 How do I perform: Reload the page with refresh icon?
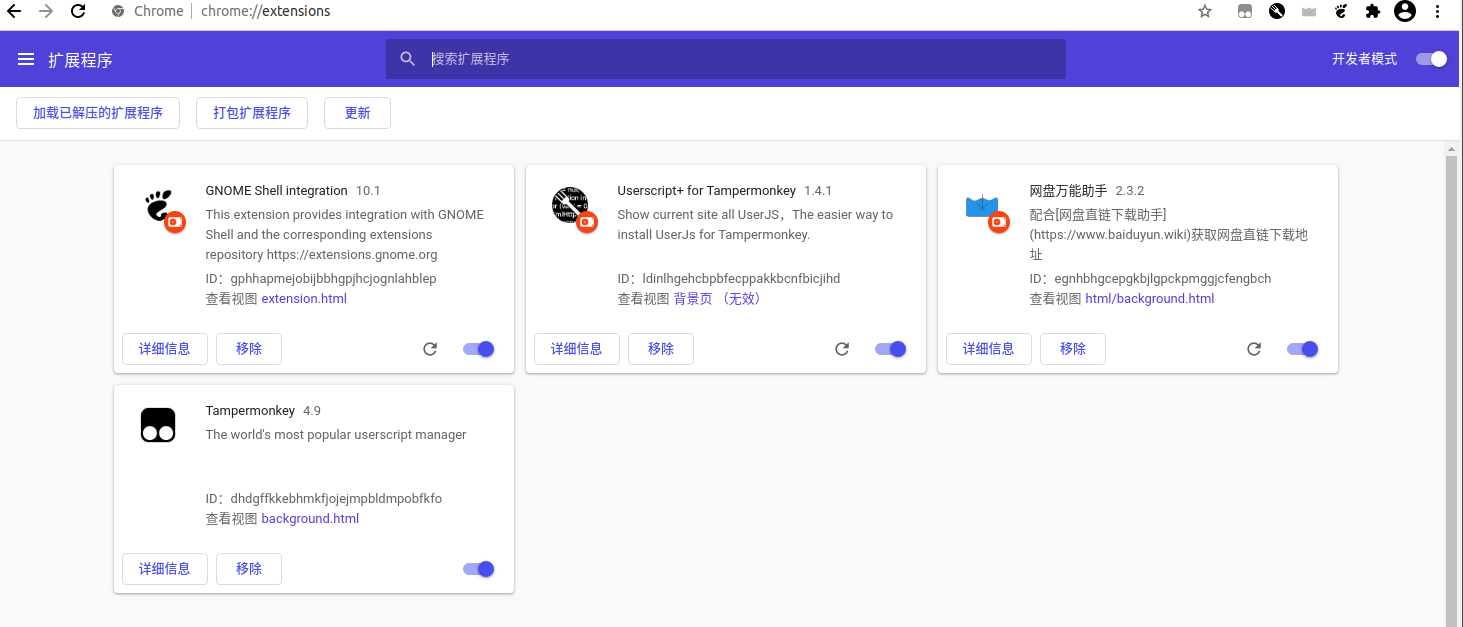click(77, 11)
